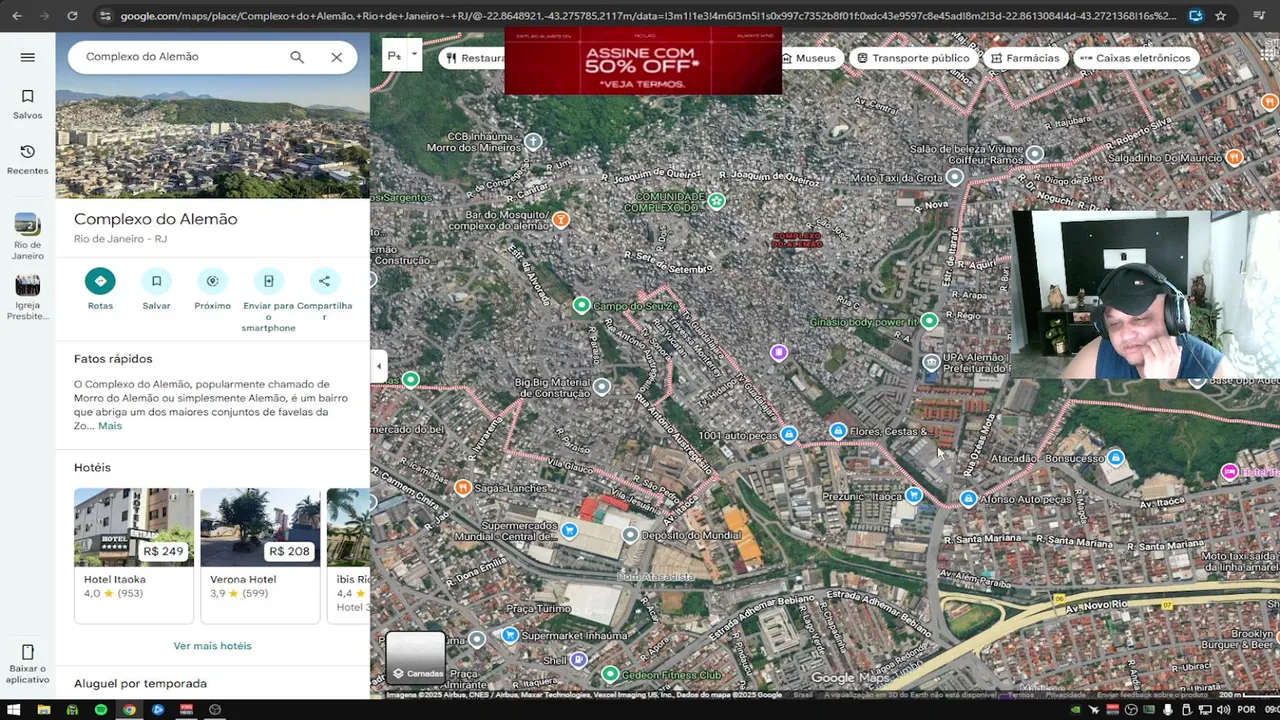This screenshot has height=720, width=1280.
Task: Click the 1001 auto peças pin
Action: [789, 434]
